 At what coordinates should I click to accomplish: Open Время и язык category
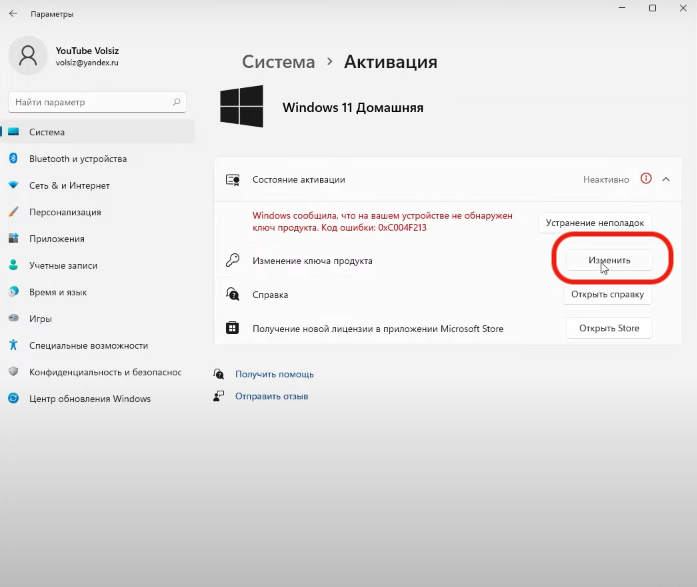(x=97, y=292)
